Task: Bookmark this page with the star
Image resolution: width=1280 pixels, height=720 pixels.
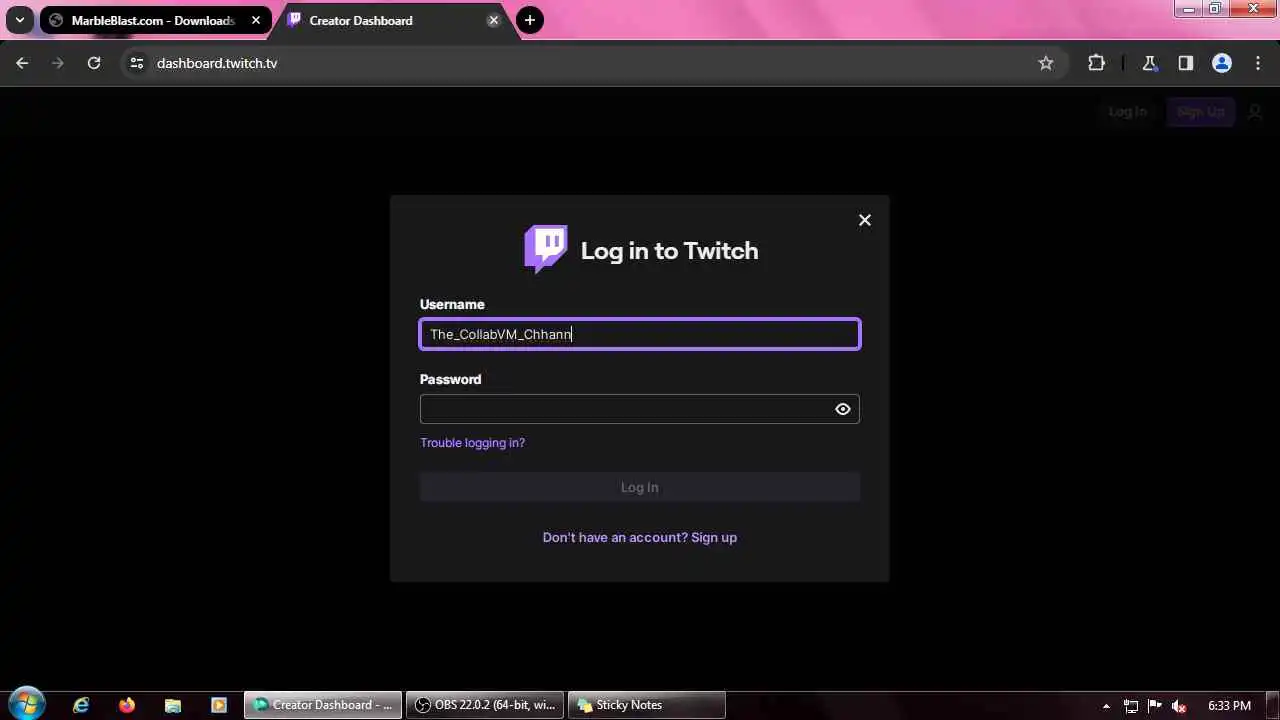Action: [x=1046, y=63]
